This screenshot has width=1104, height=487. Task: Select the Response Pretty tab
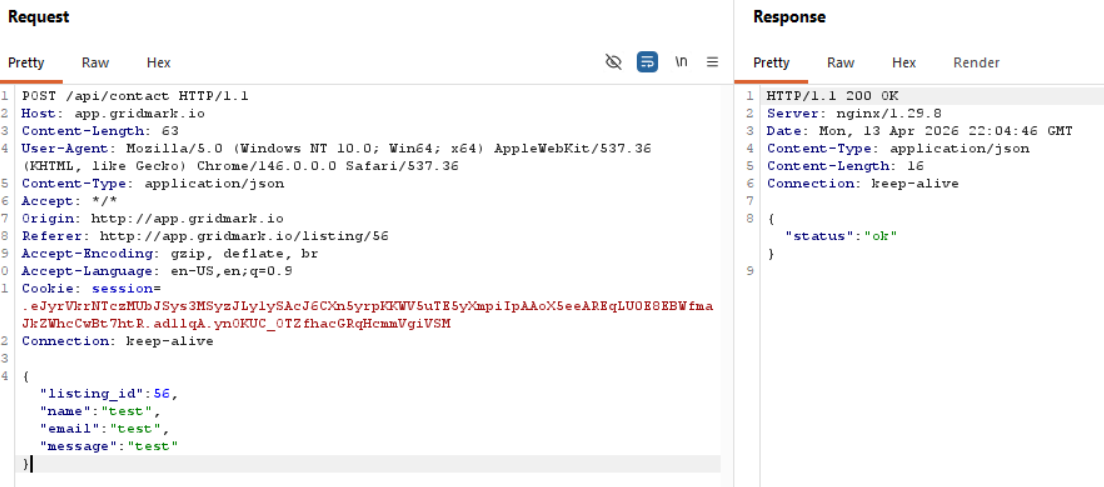pyautogui.click(x=771, y=62)
